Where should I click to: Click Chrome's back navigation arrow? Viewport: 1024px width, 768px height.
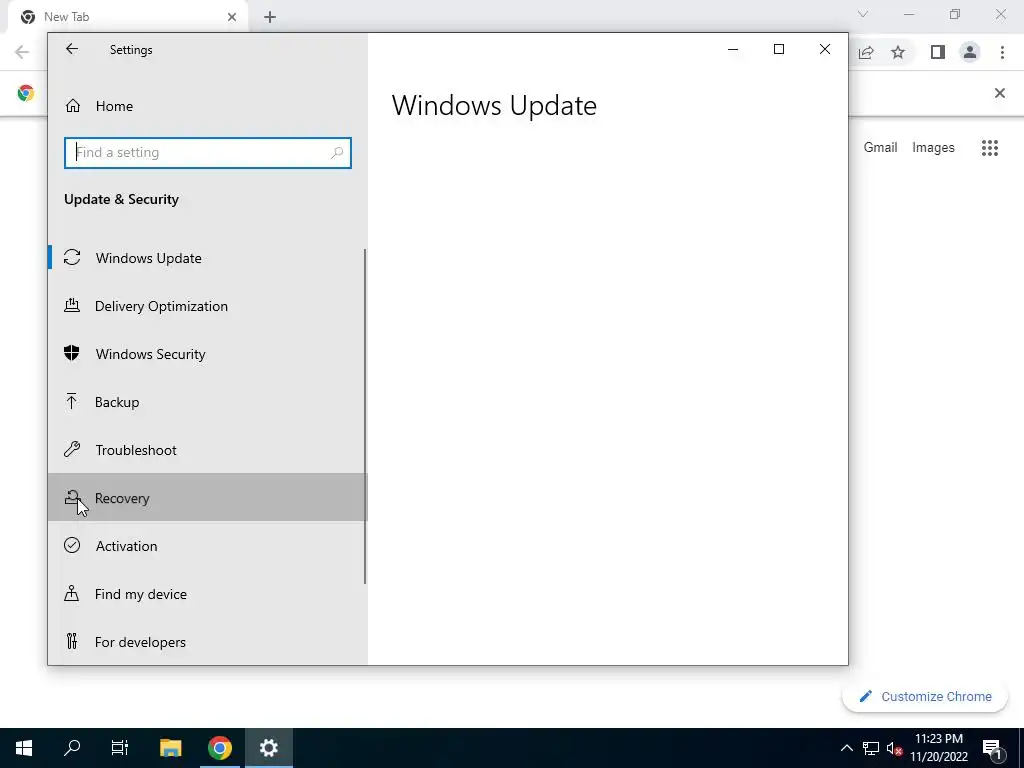pyautogui.click(x=22, y=52)
